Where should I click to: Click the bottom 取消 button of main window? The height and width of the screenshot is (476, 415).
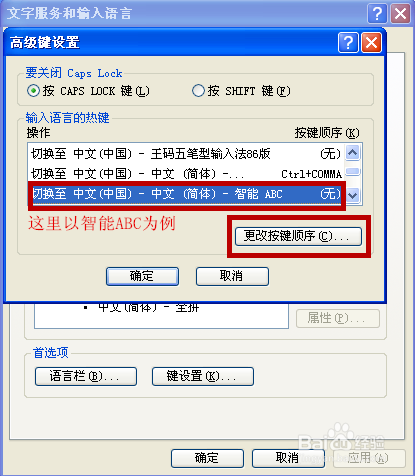point(288,458)
